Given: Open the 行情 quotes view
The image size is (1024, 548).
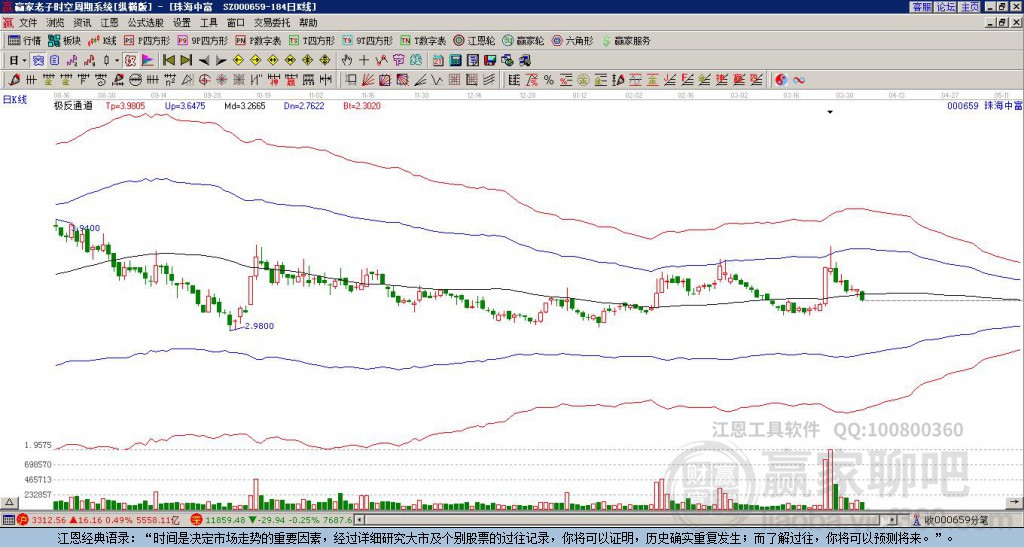Looking at the screenshot, I should click(24, 40).
